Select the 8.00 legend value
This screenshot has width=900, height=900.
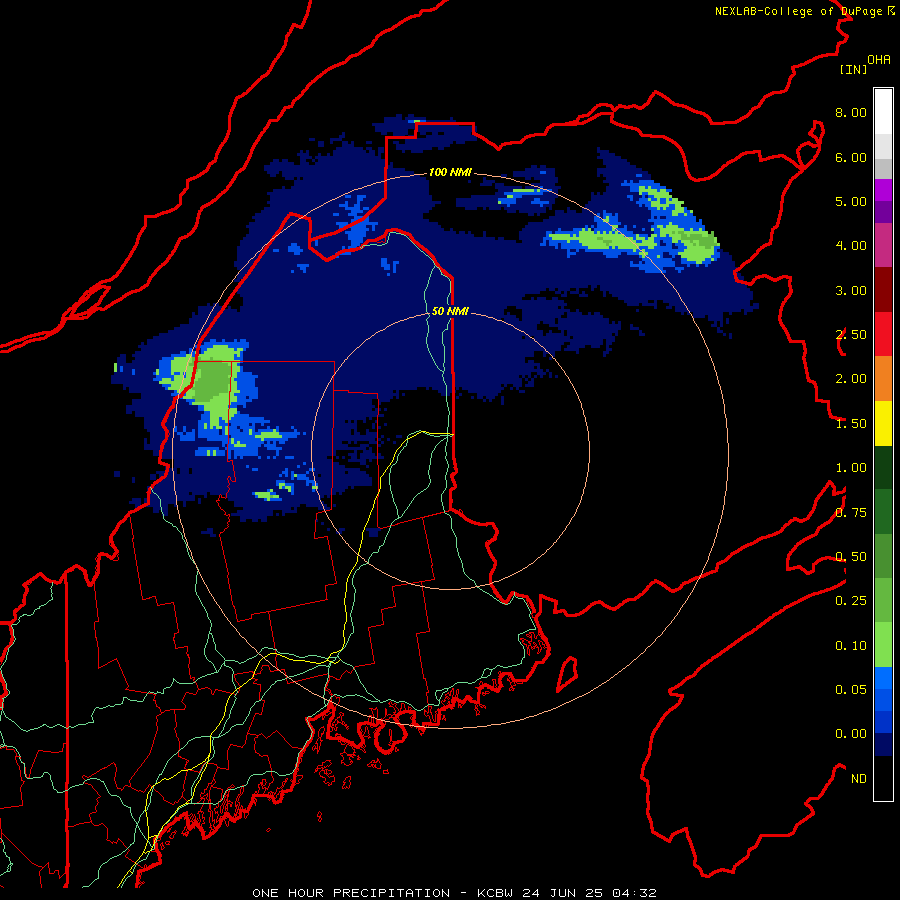coord(851,112)
